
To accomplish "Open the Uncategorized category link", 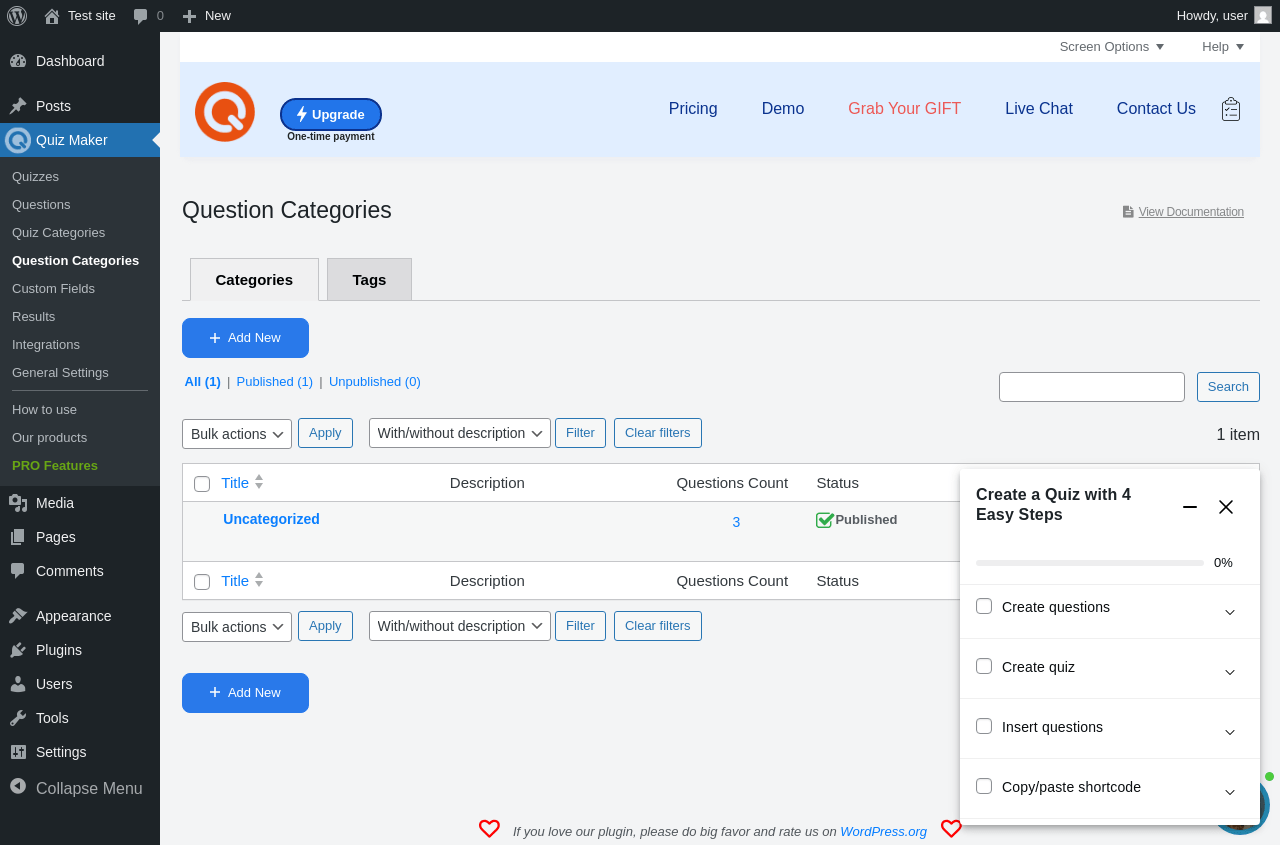I will click(x=271, y=519).
